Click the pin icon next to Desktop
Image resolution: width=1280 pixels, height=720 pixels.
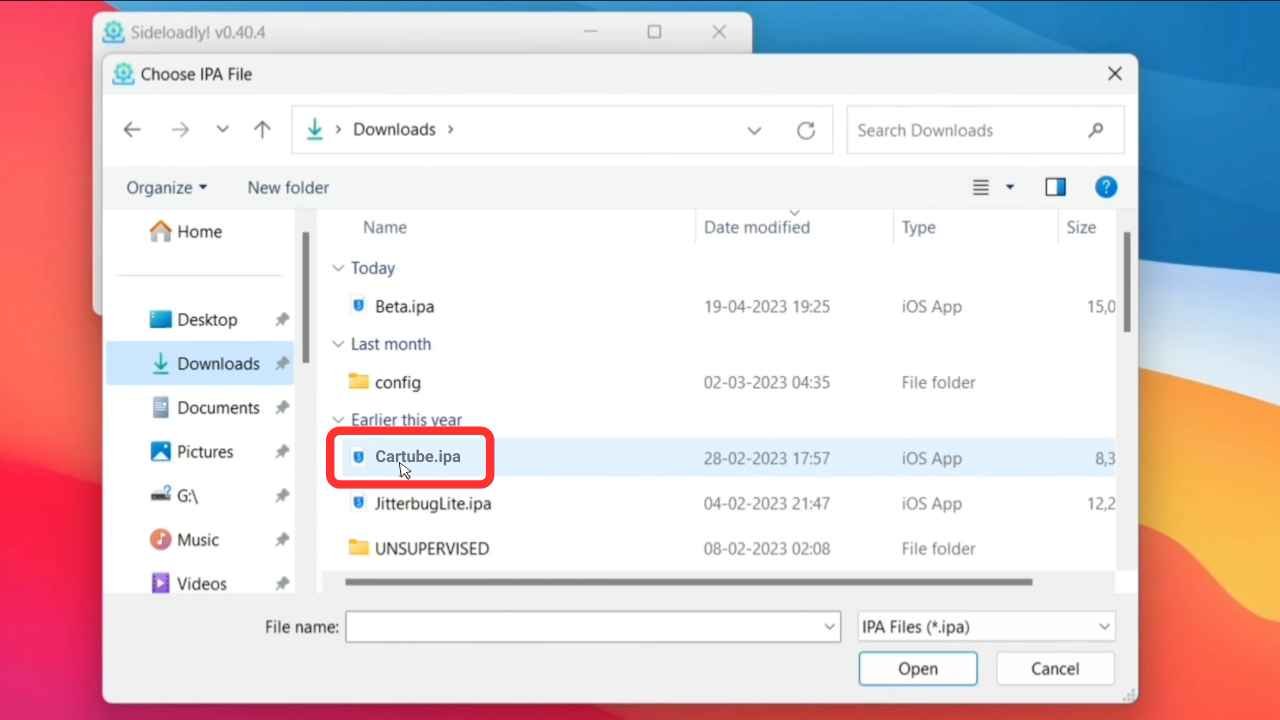(282, 320)
